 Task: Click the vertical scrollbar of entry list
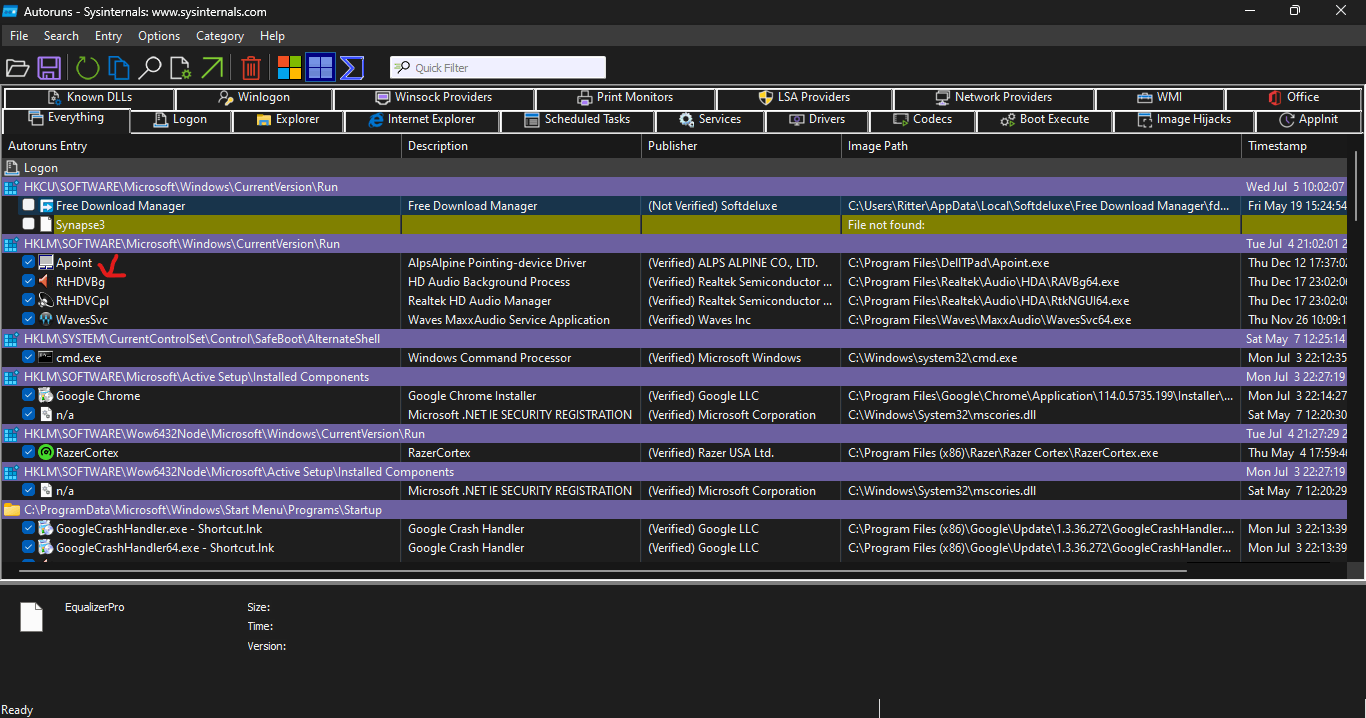pyautogui.click(x=1356, y=187)
